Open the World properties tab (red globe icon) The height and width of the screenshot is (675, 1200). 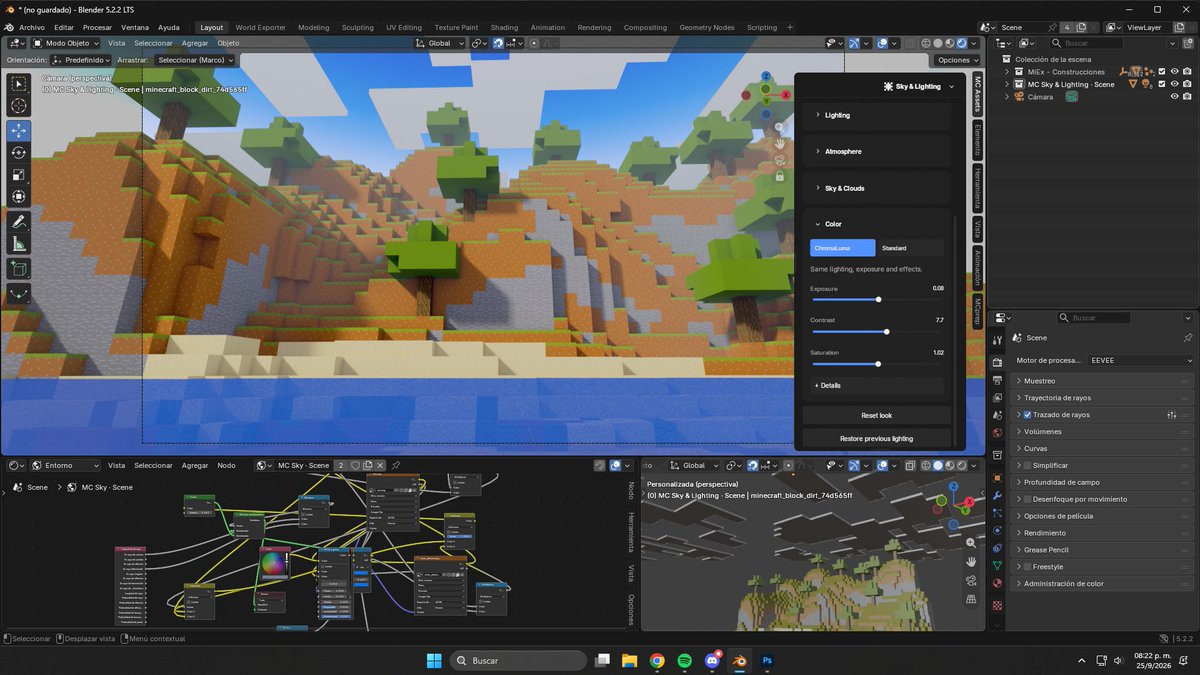pos(997,433)
